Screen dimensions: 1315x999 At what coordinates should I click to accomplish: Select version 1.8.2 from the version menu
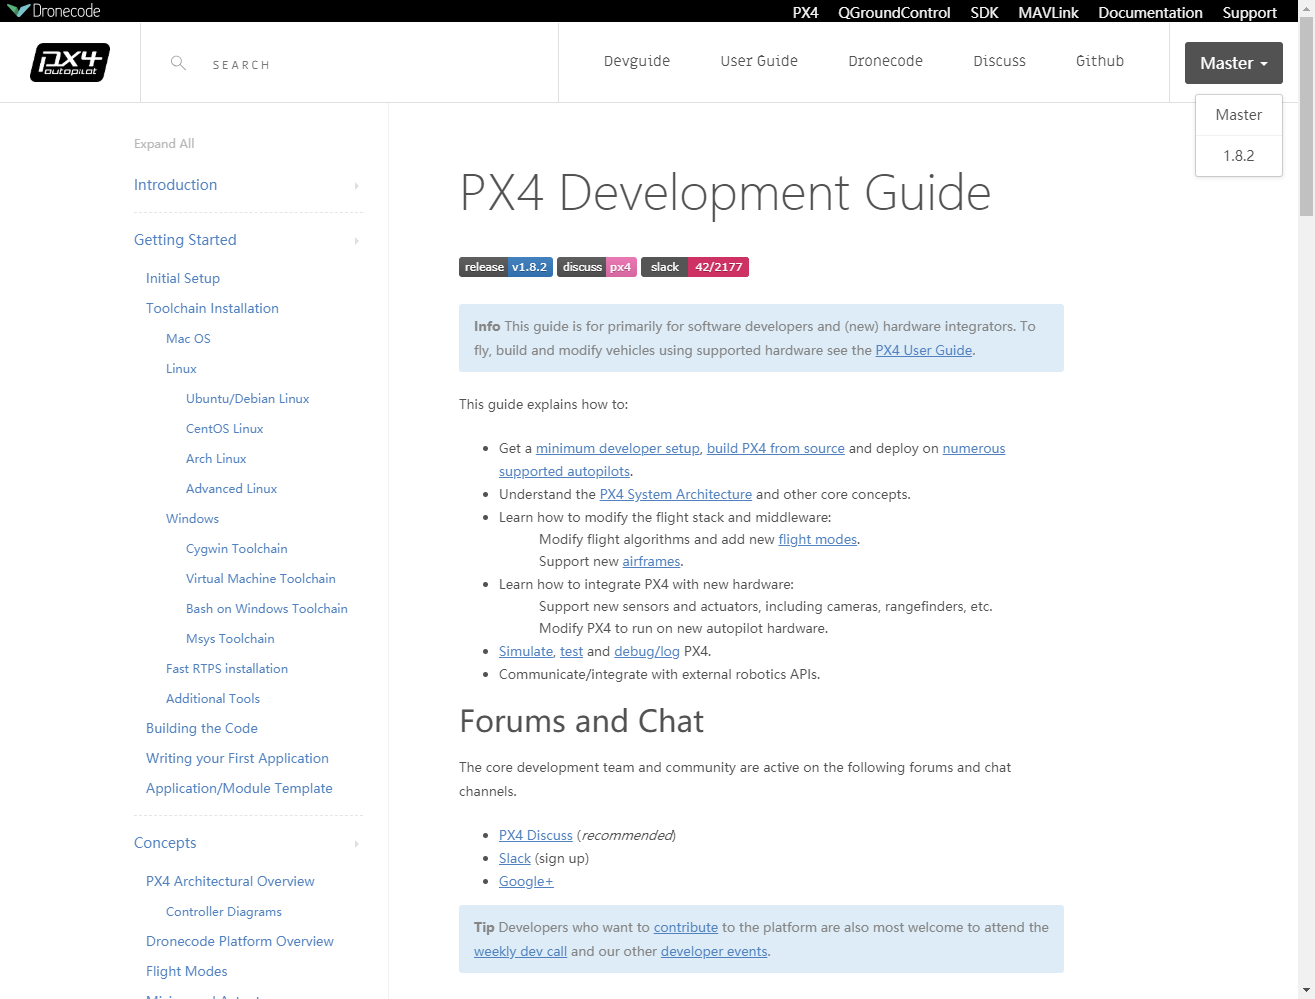click(1239, 155)
